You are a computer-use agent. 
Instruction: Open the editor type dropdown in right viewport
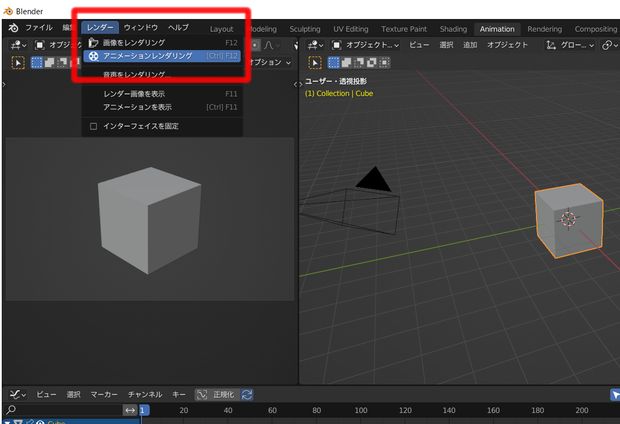318,45
